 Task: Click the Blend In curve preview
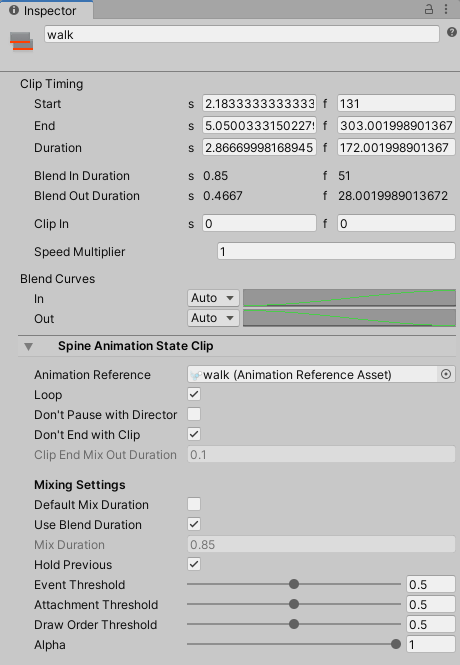(x=349, y=298)
